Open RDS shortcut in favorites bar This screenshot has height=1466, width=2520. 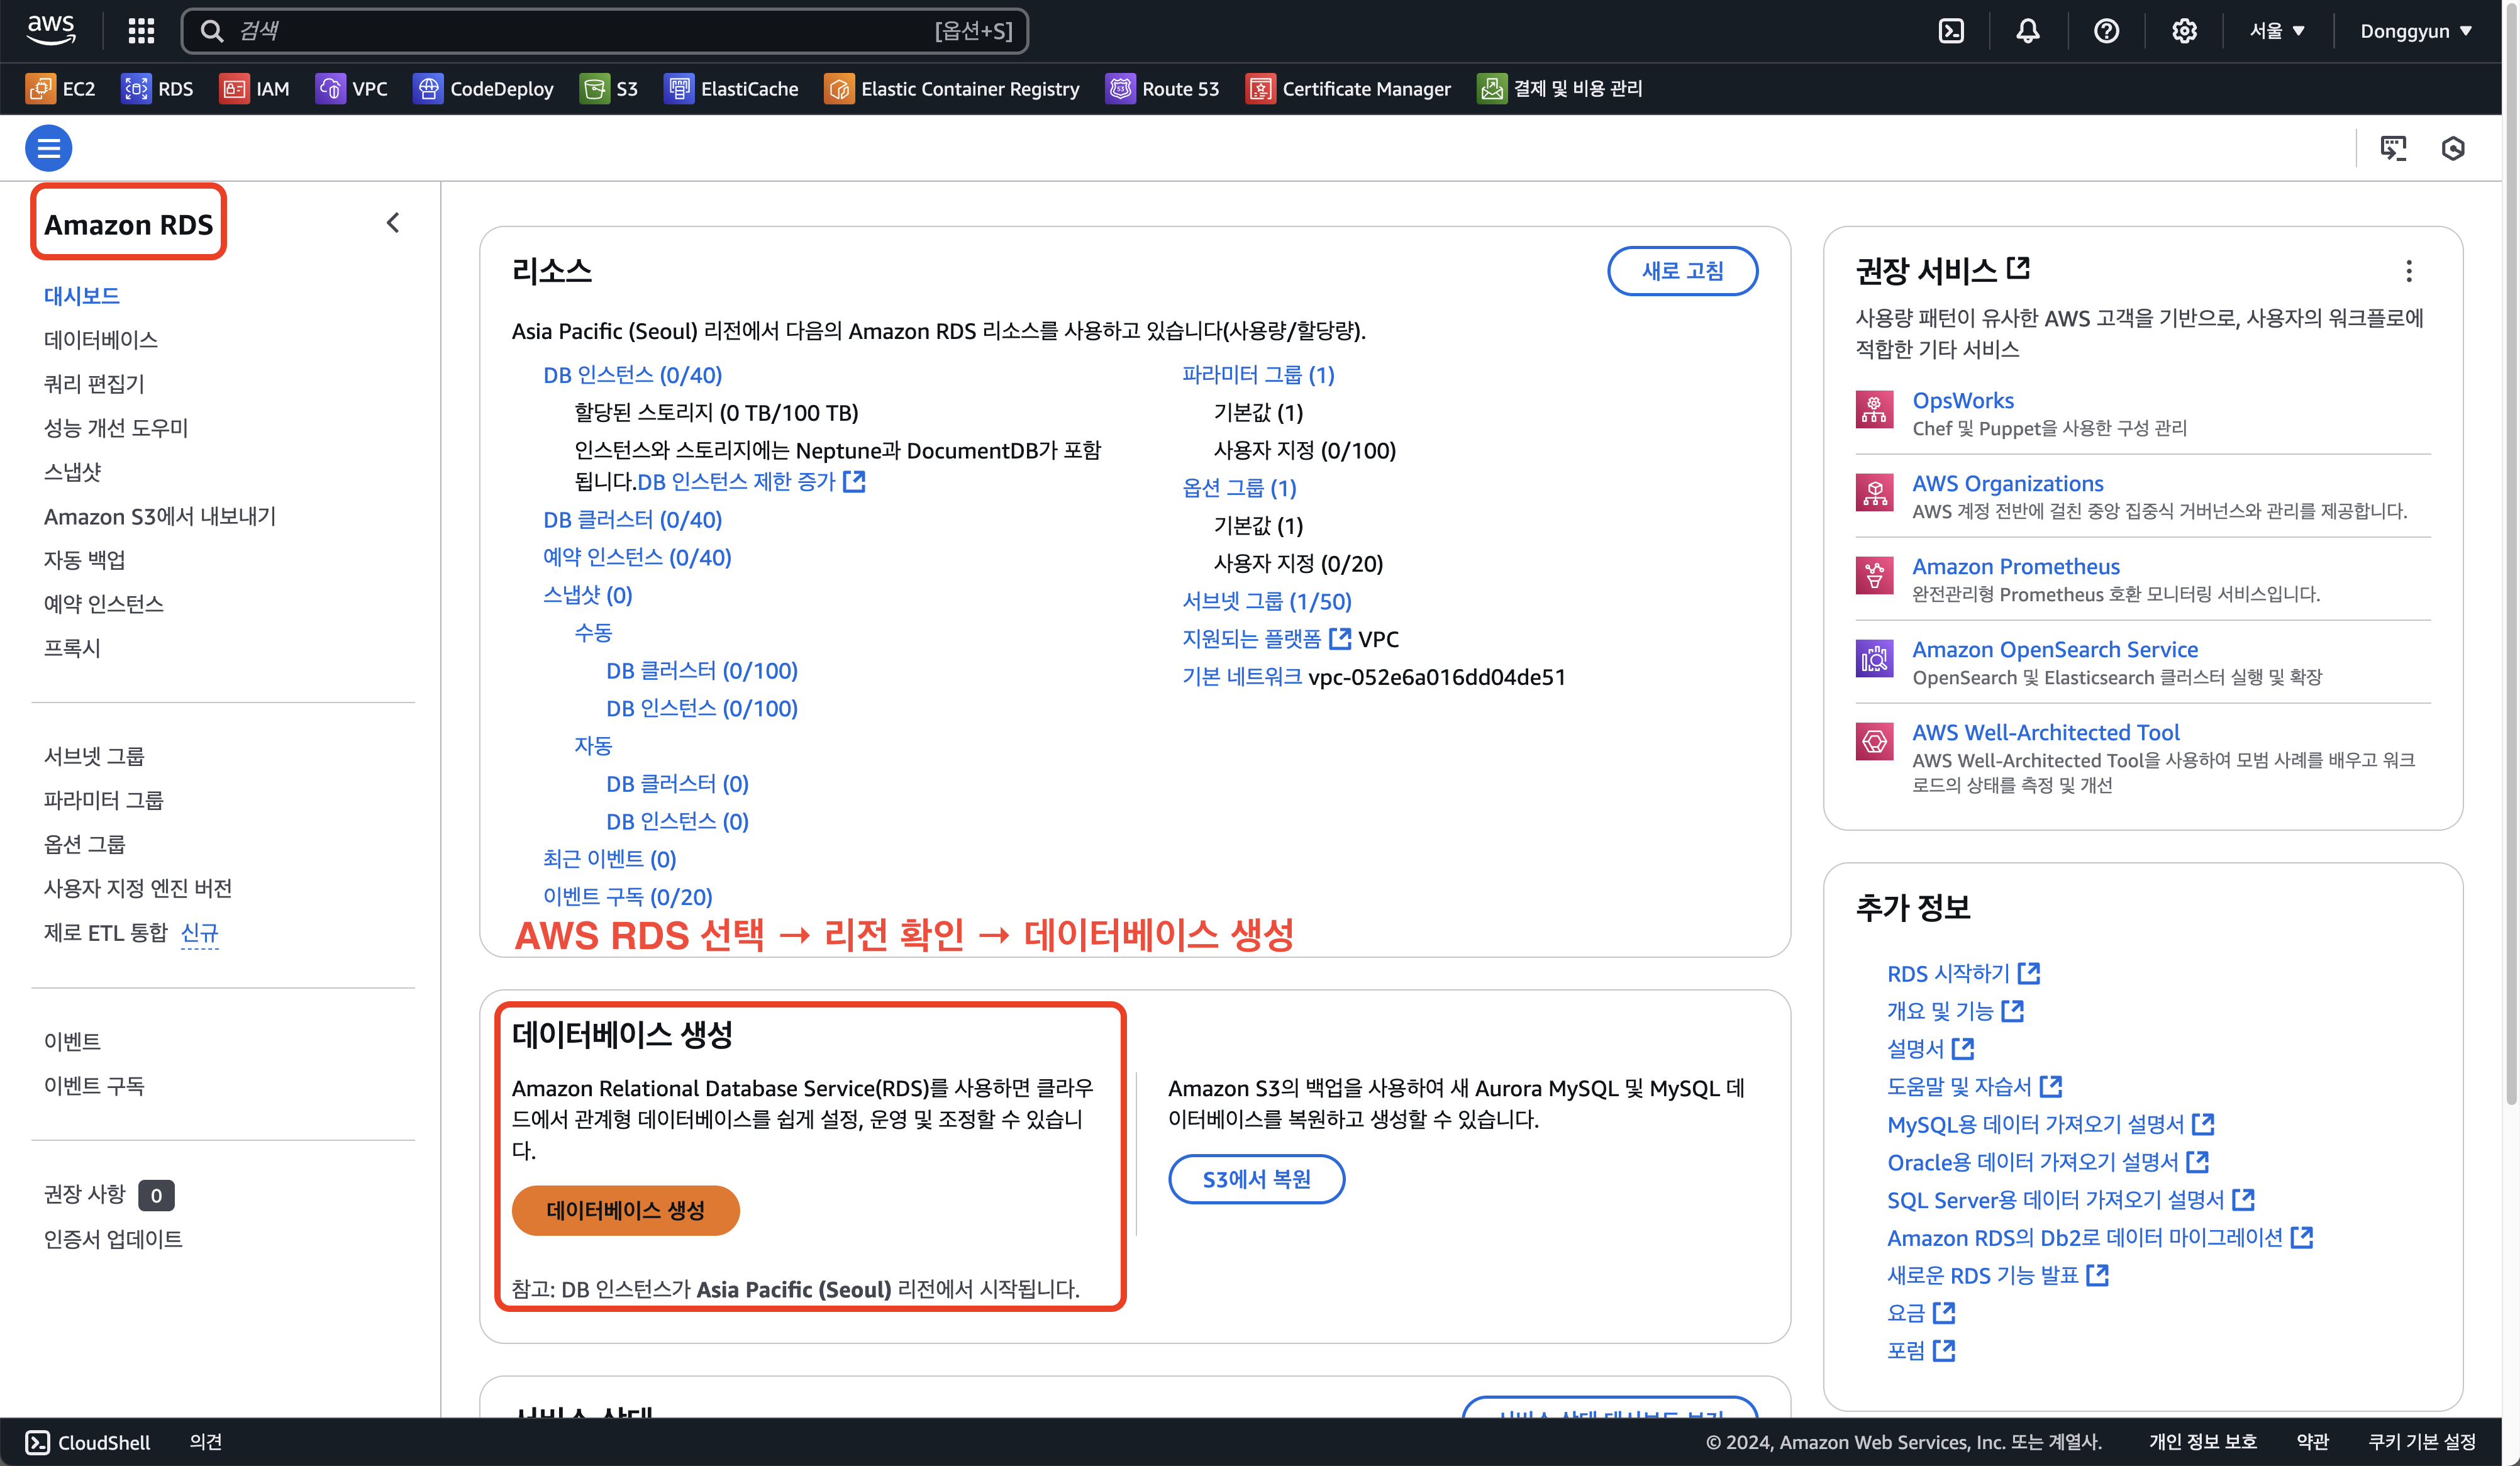pos(158,89)
